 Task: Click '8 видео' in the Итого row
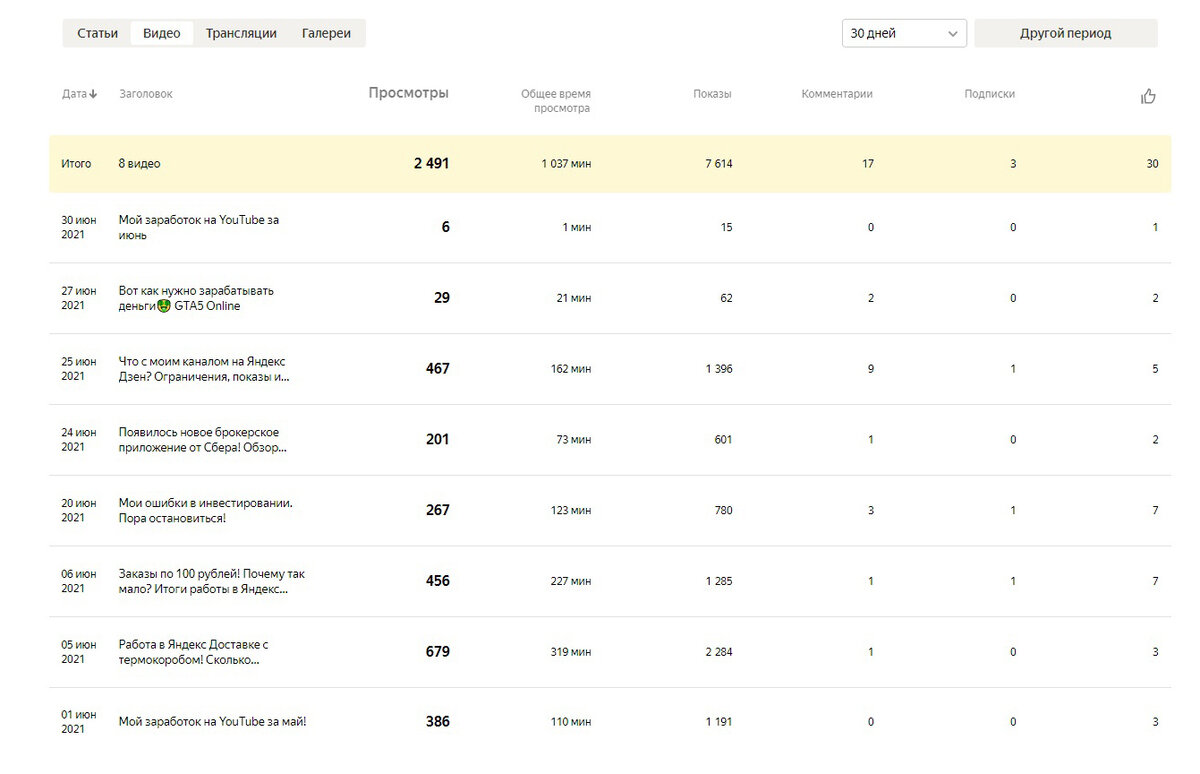point(139,163)
